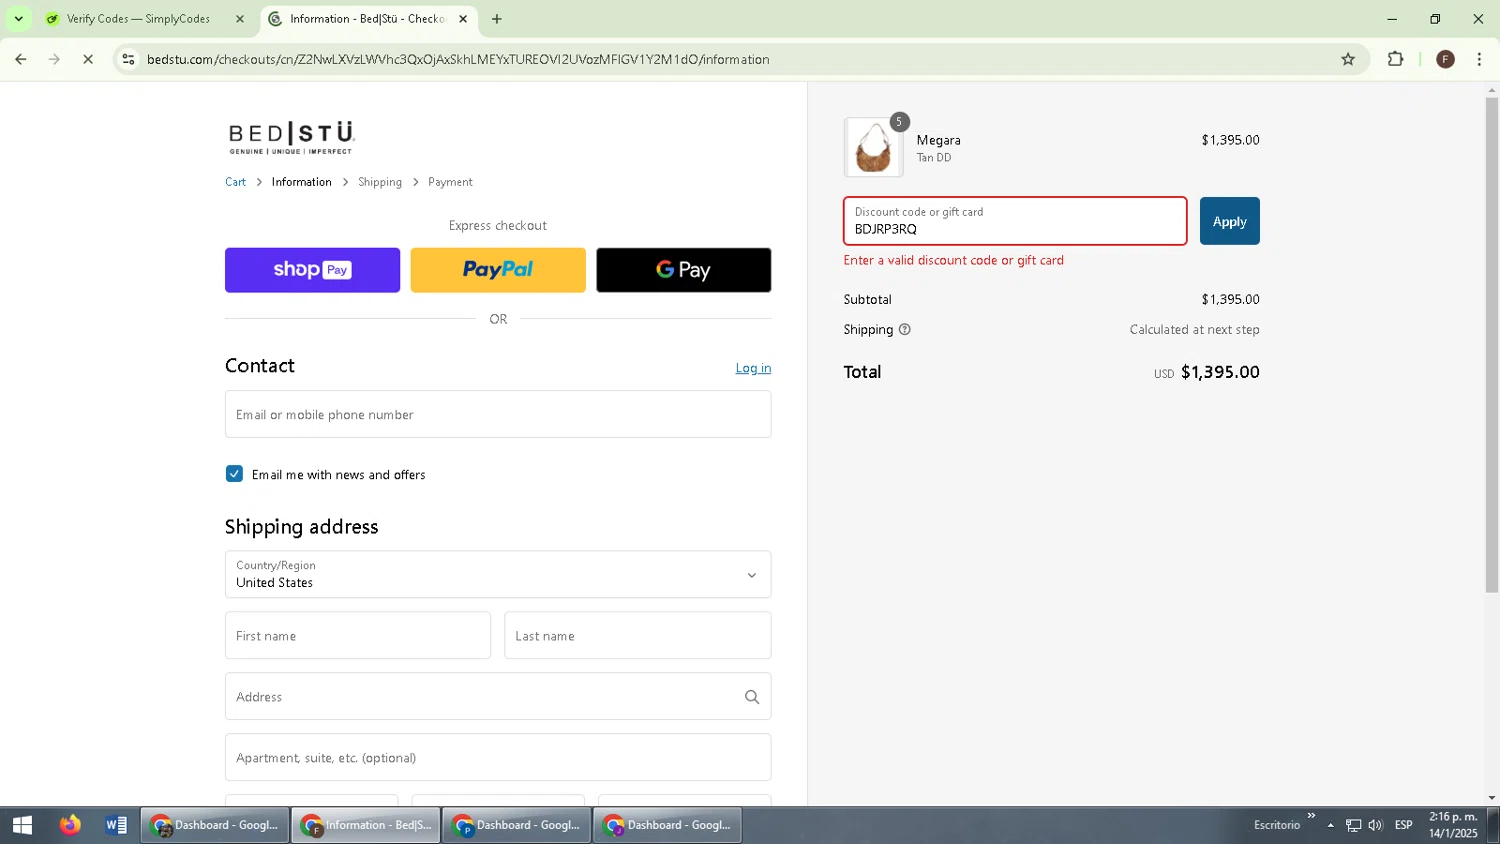Open the Windows Start menu
This screenshot has width=1500, height=844.
[x=22, y=825]
